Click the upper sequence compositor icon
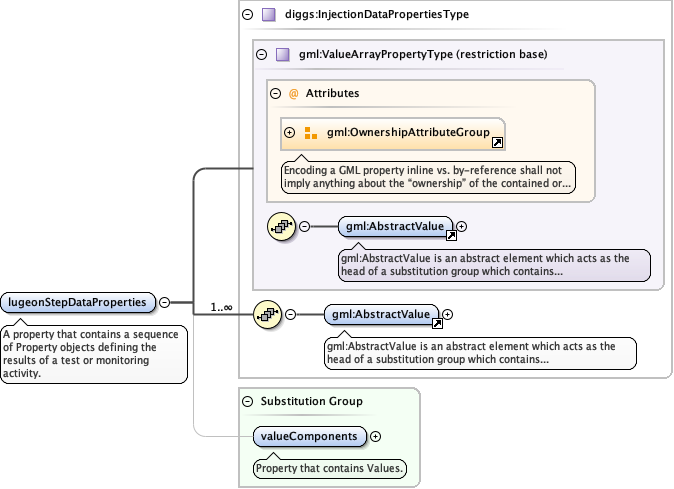The width and height of the screenshot is (674, 489). (x=282, y=227)
